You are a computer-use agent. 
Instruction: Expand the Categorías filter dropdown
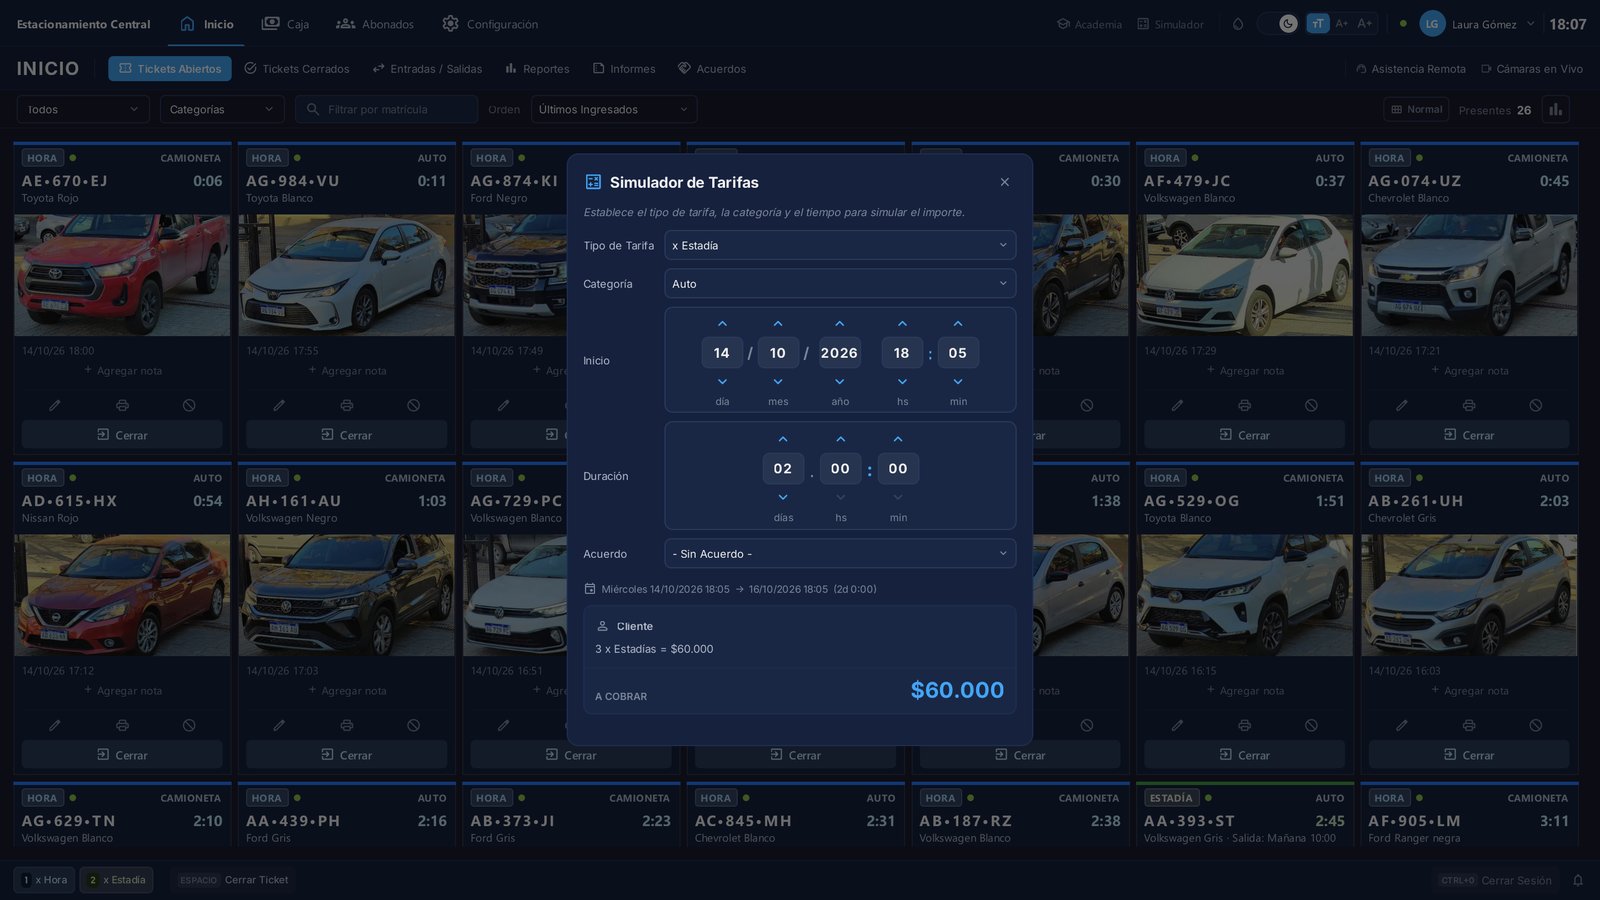coord(222,110)
